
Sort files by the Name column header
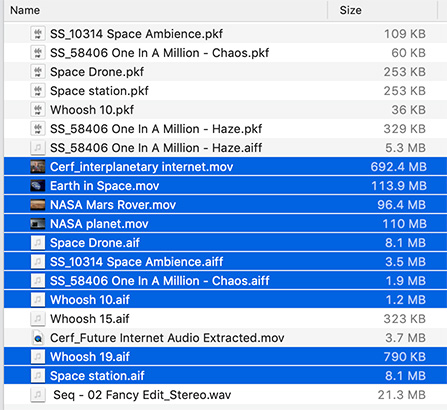[x=25, y=10]
